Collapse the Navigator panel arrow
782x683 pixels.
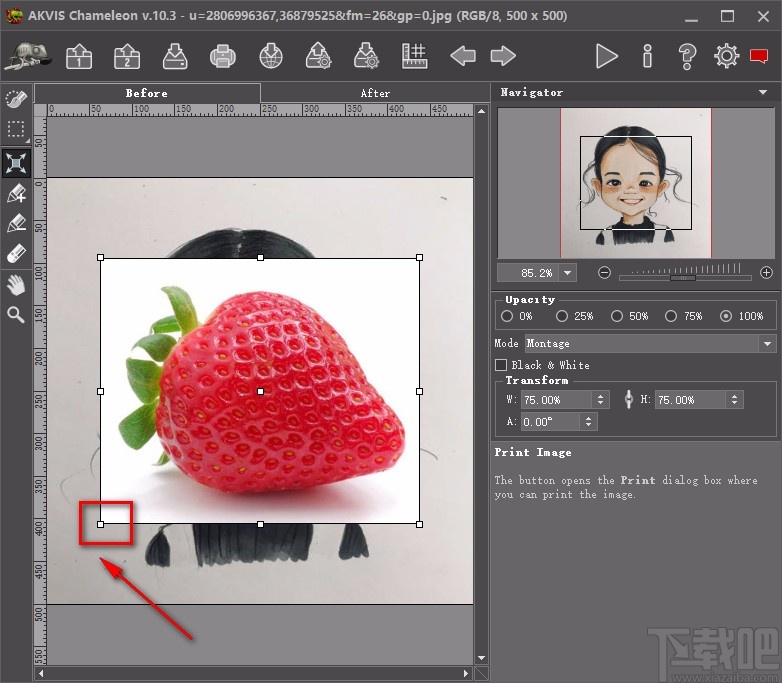tap(763, 92)
